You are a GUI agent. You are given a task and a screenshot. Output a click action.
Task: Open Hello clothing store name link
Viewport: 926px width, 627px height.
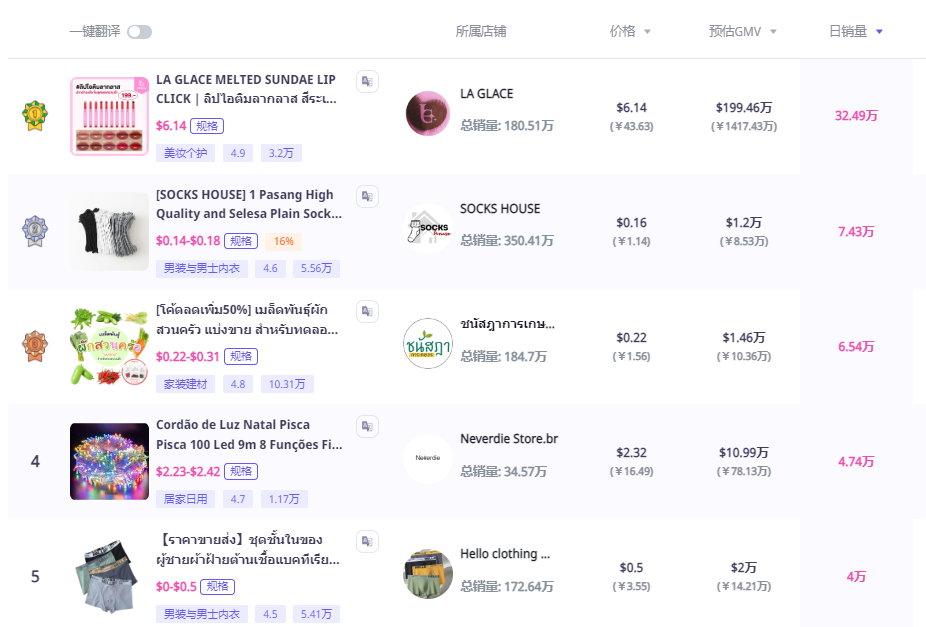pos(505,554)
